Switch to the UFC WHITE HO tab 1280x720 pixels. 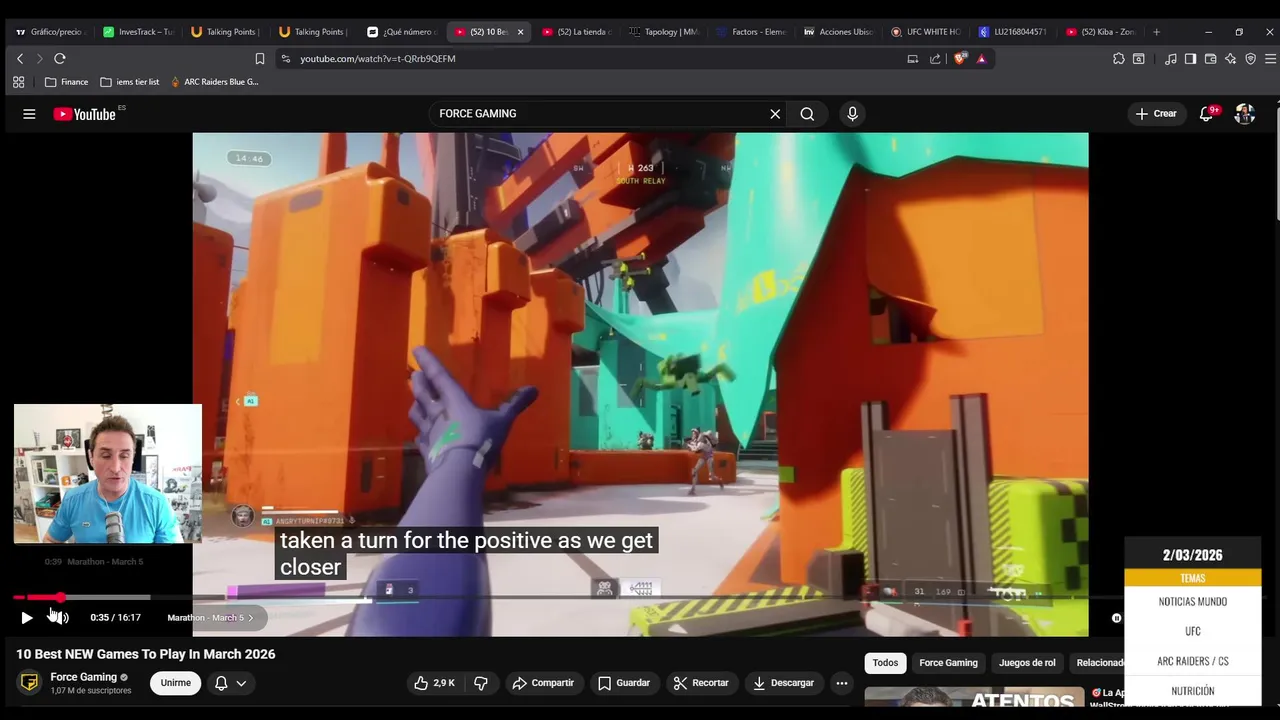[926, 32]
